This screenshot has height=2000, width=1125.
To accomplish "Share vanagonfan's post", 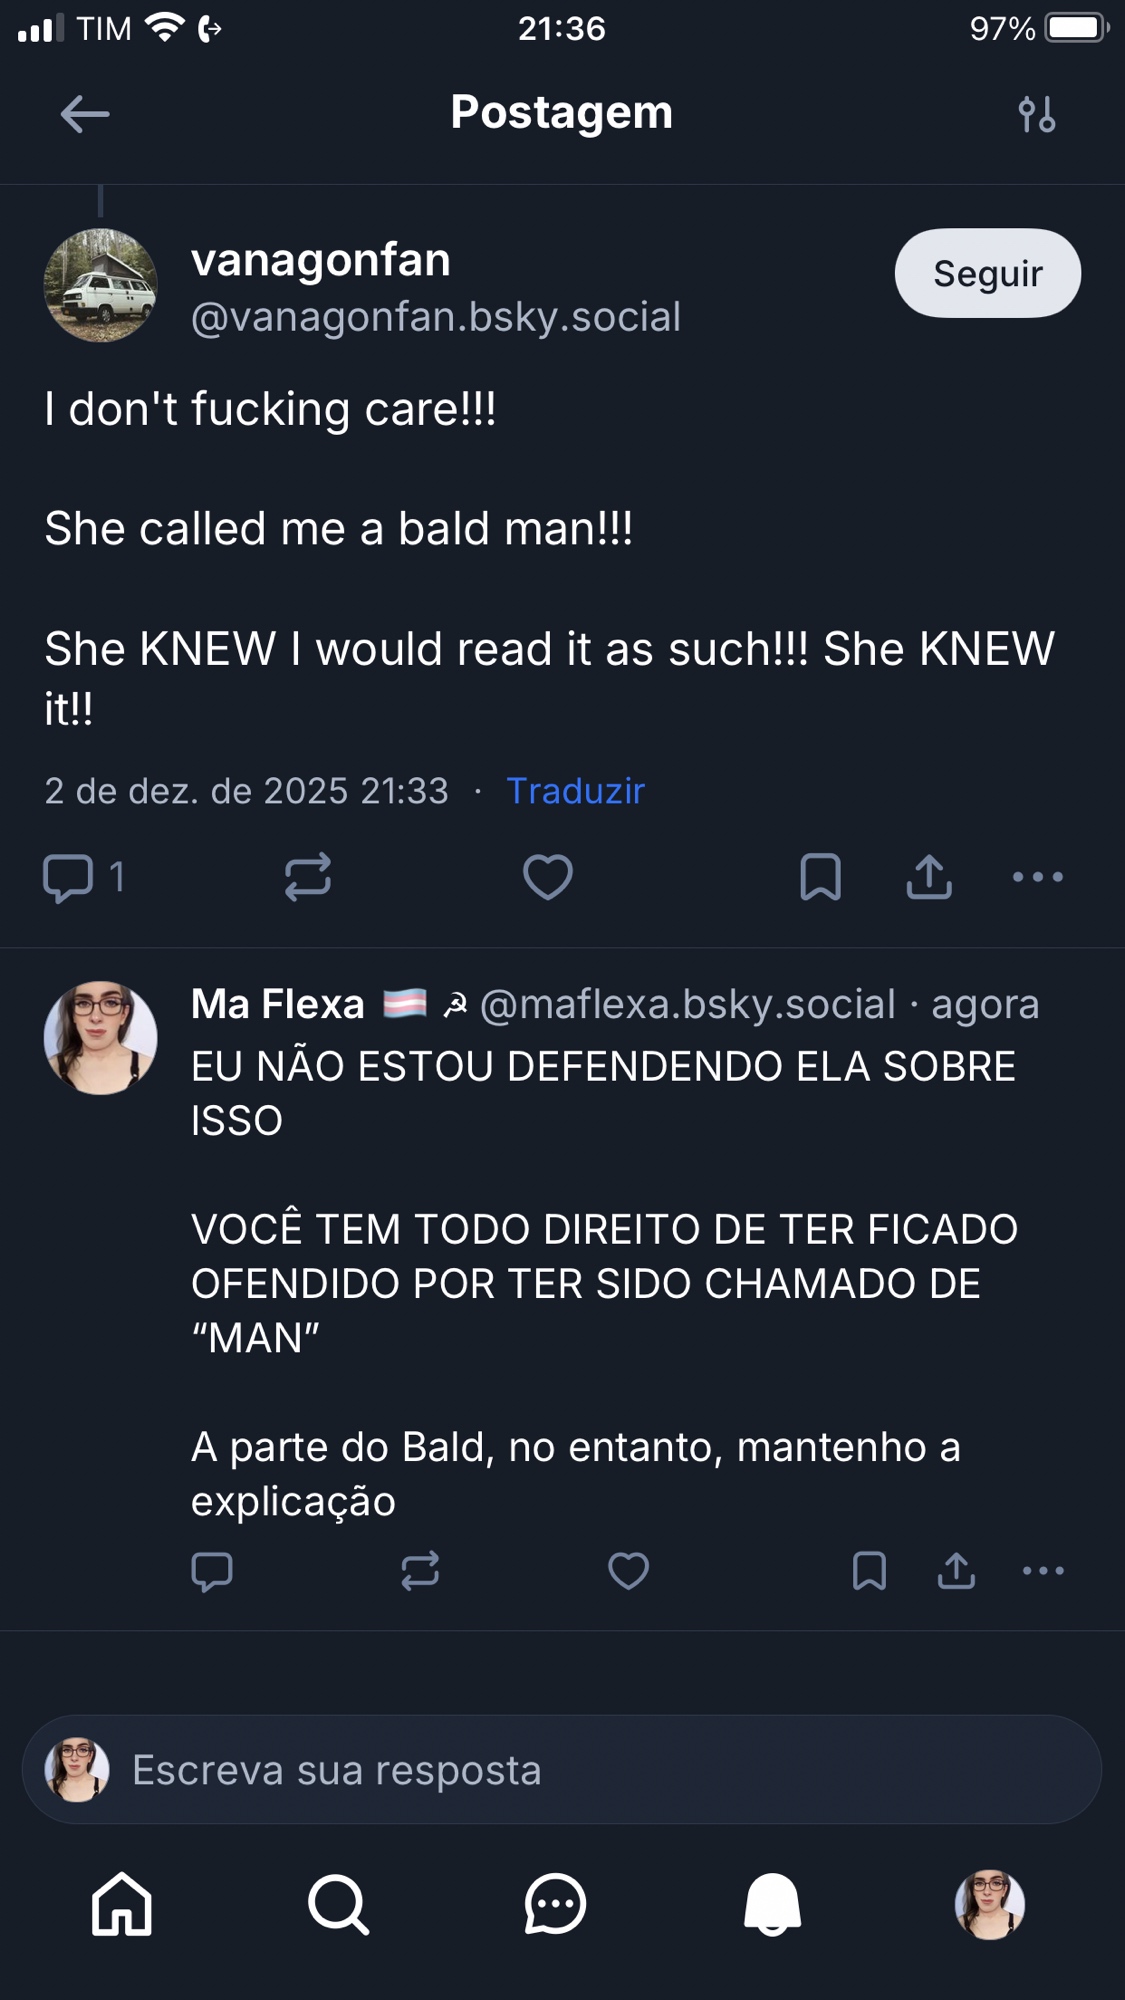I will [x=929, y=877].
